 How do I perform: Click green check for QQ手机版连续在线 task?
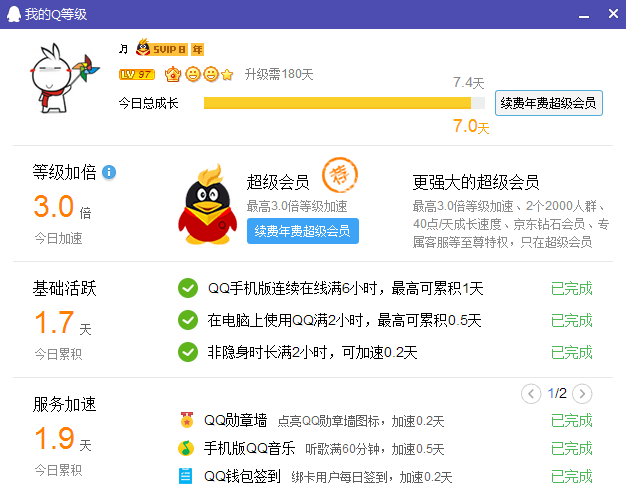click(188, 288)
